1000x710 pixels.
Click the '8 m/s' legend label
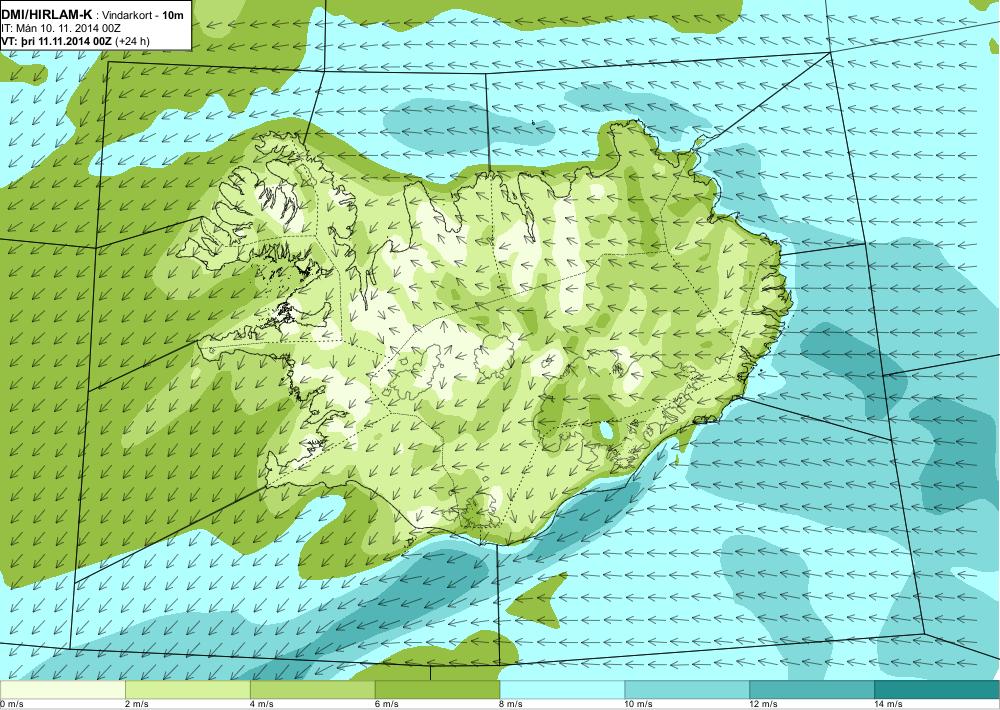512,704
